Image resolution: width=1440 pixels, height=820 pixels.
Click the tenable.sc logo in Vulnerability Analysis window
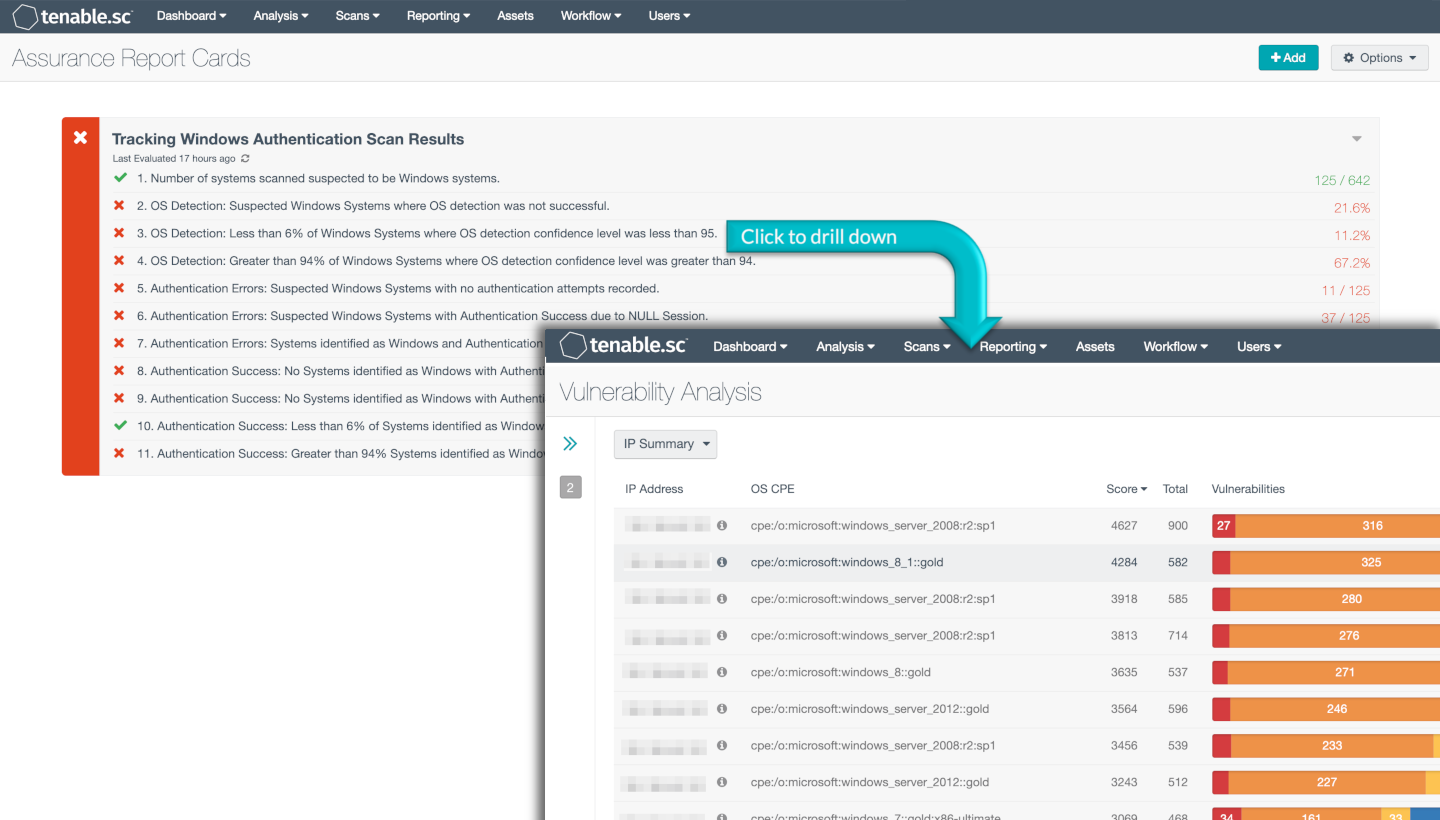pos(624,346)
